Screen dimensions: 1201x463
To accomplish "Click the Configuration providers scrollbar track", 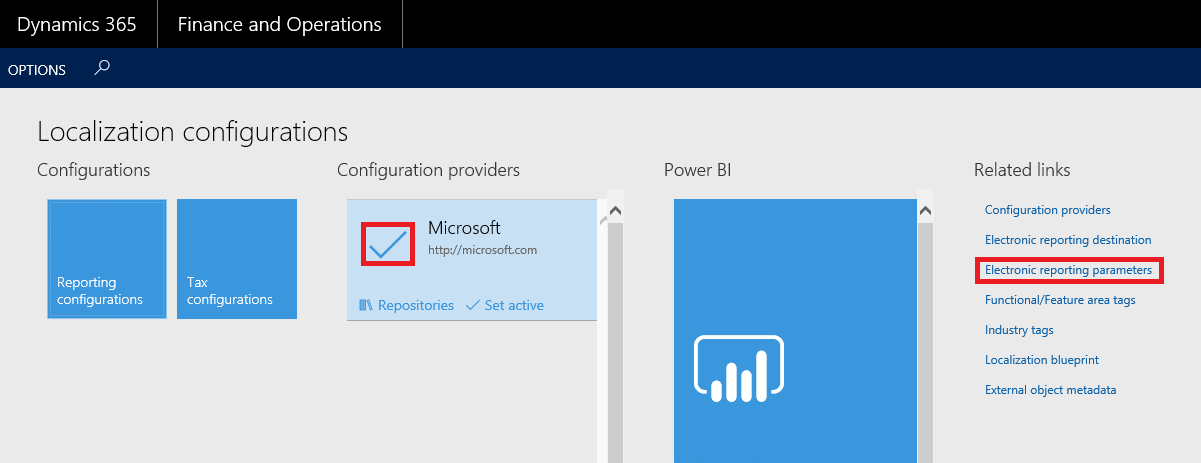I will 615,340.
